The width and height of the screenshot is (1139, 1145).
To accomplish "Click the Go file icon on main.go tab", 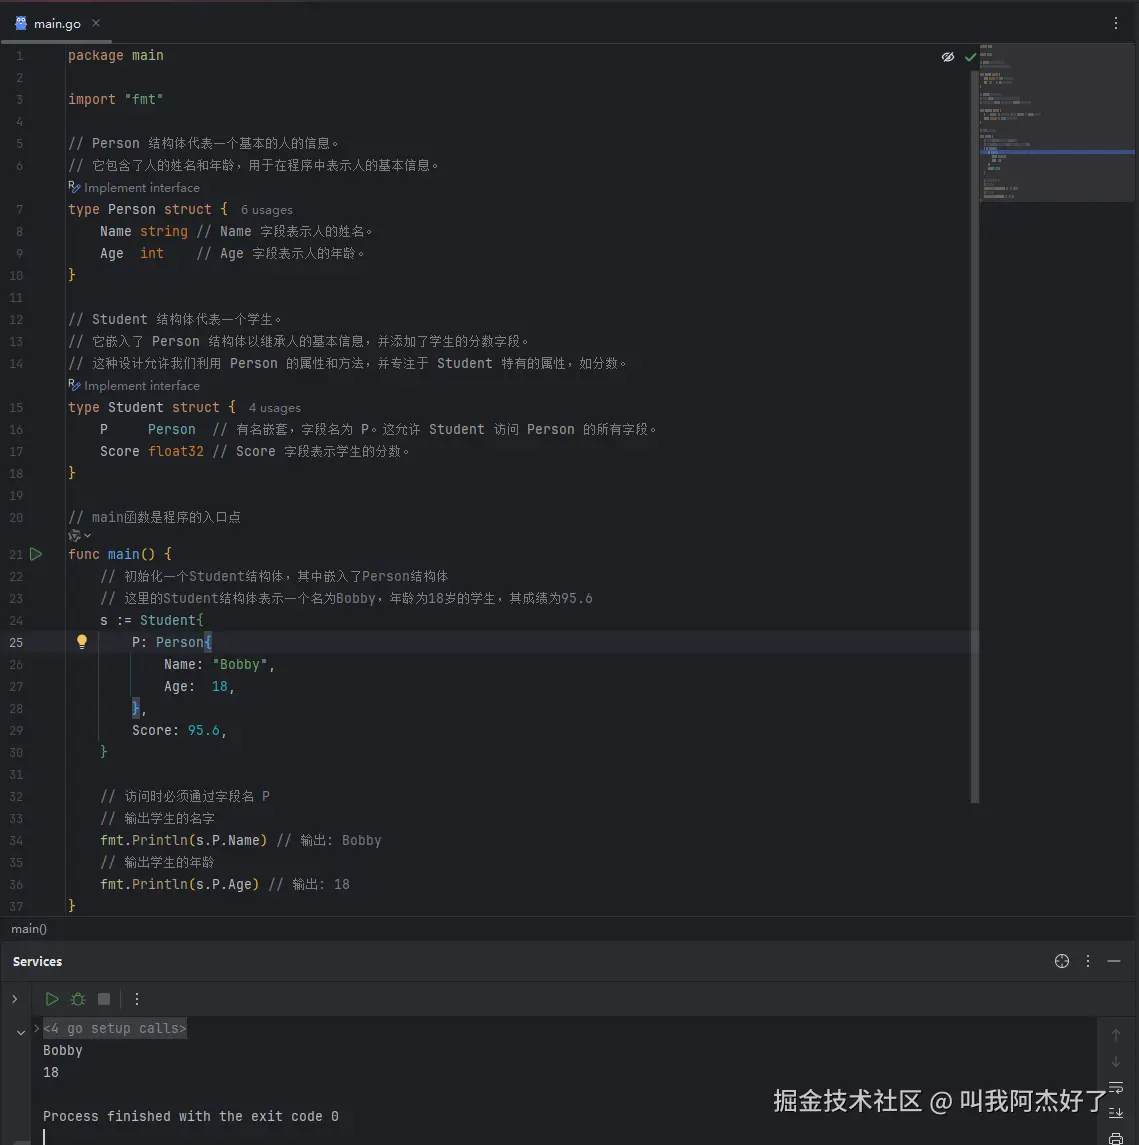I will click(x=21, y=23).
